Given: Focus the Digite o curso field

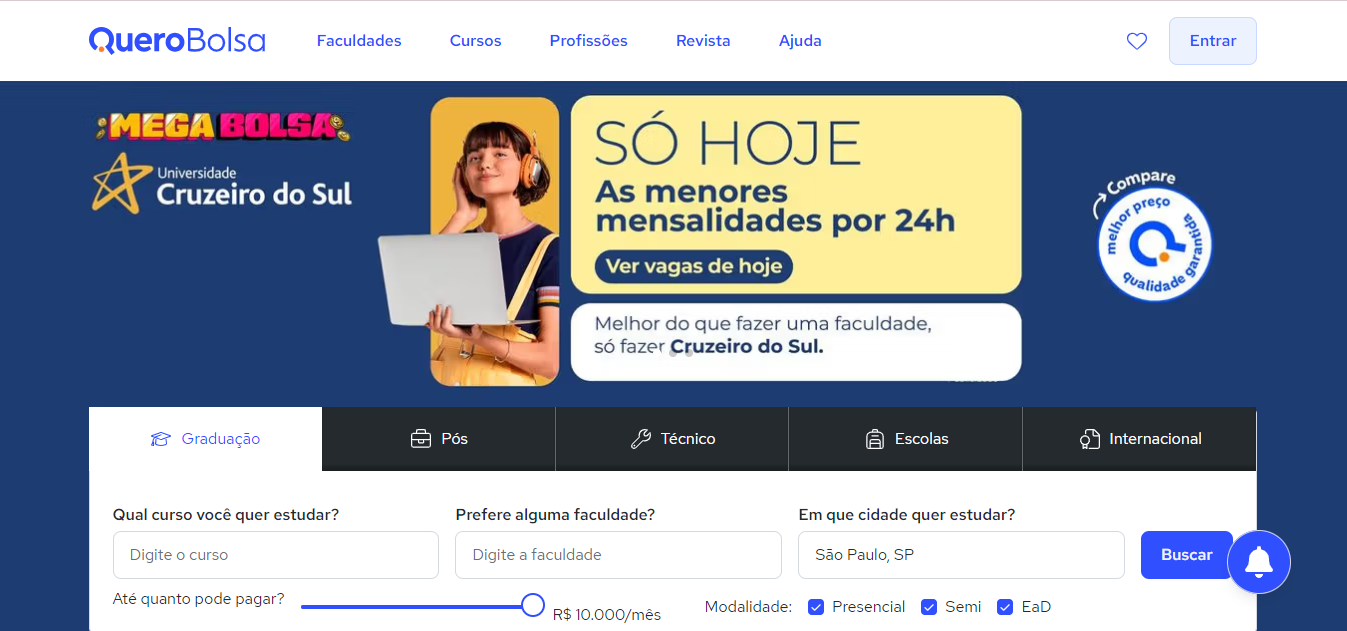Looking at the screenshot, I should tap(276, 555).
